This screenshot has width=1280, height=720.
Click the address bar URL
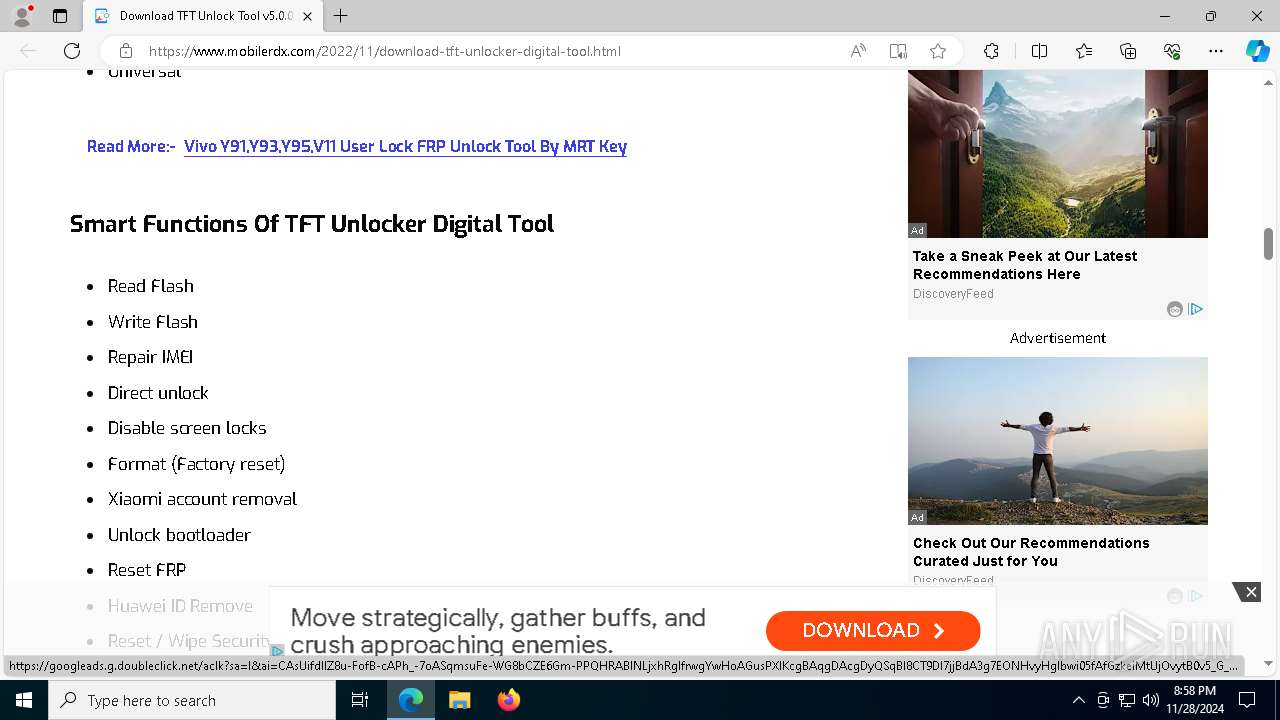(x=385, y=51)
